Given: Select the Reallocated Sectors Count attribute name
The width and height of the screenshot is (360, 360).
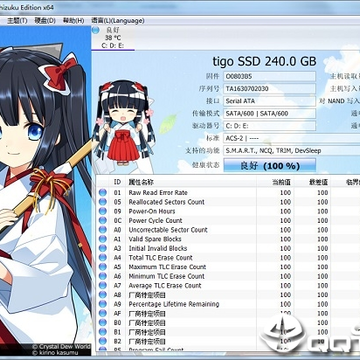Looking at the screenshot, I should [167, 202].
